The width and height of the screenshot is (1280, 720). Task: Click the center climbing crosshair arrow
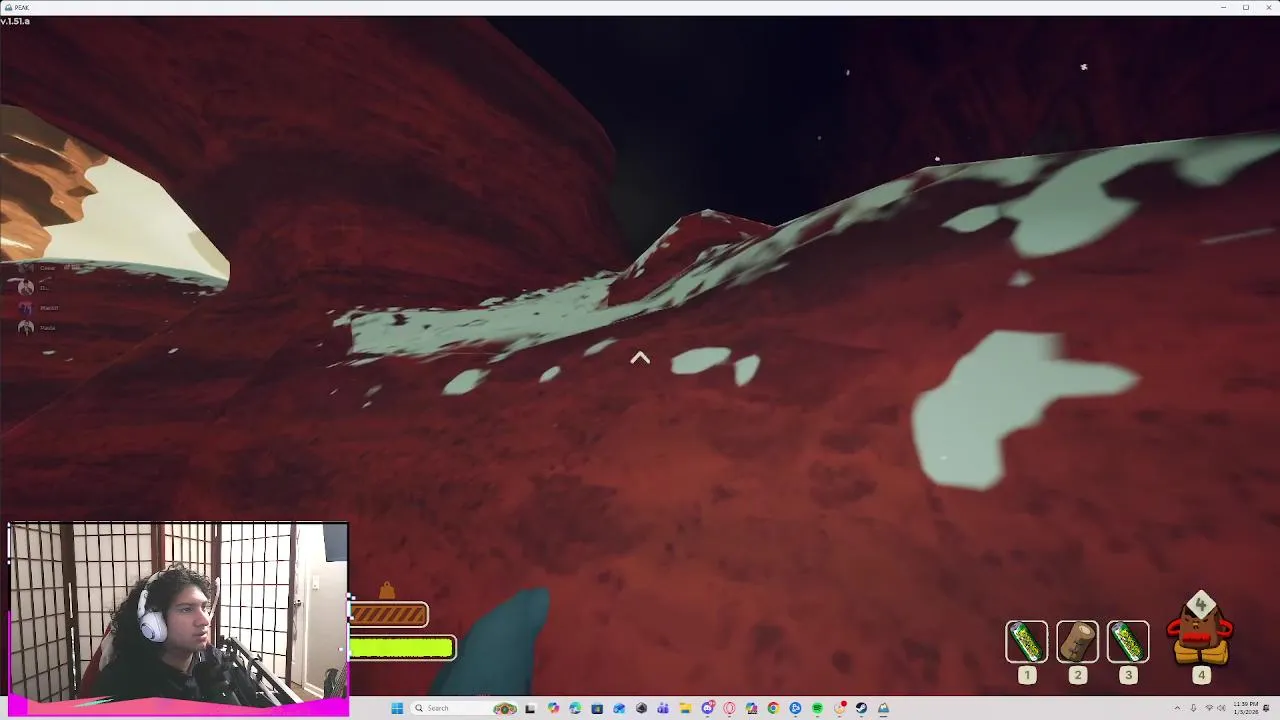click(640, 358)
